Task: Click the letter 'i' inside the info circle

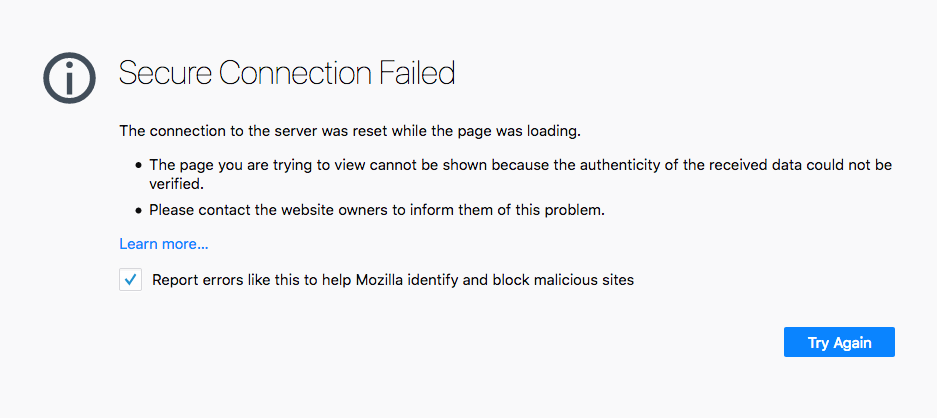Action: 69,78
